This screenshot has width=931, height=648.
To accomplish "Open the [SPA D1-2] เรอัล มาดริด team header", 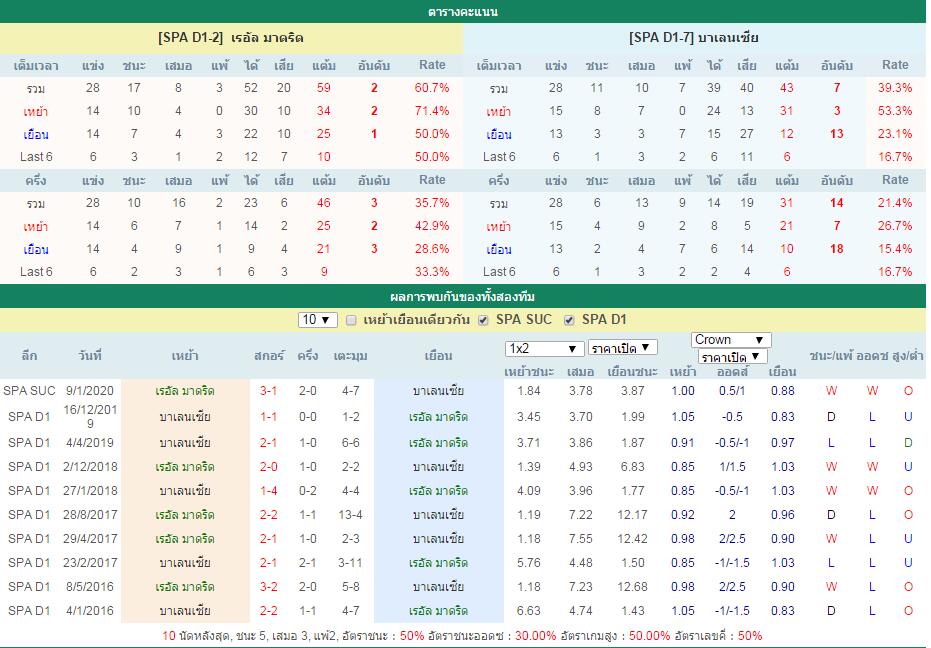I will pos(231,38).
